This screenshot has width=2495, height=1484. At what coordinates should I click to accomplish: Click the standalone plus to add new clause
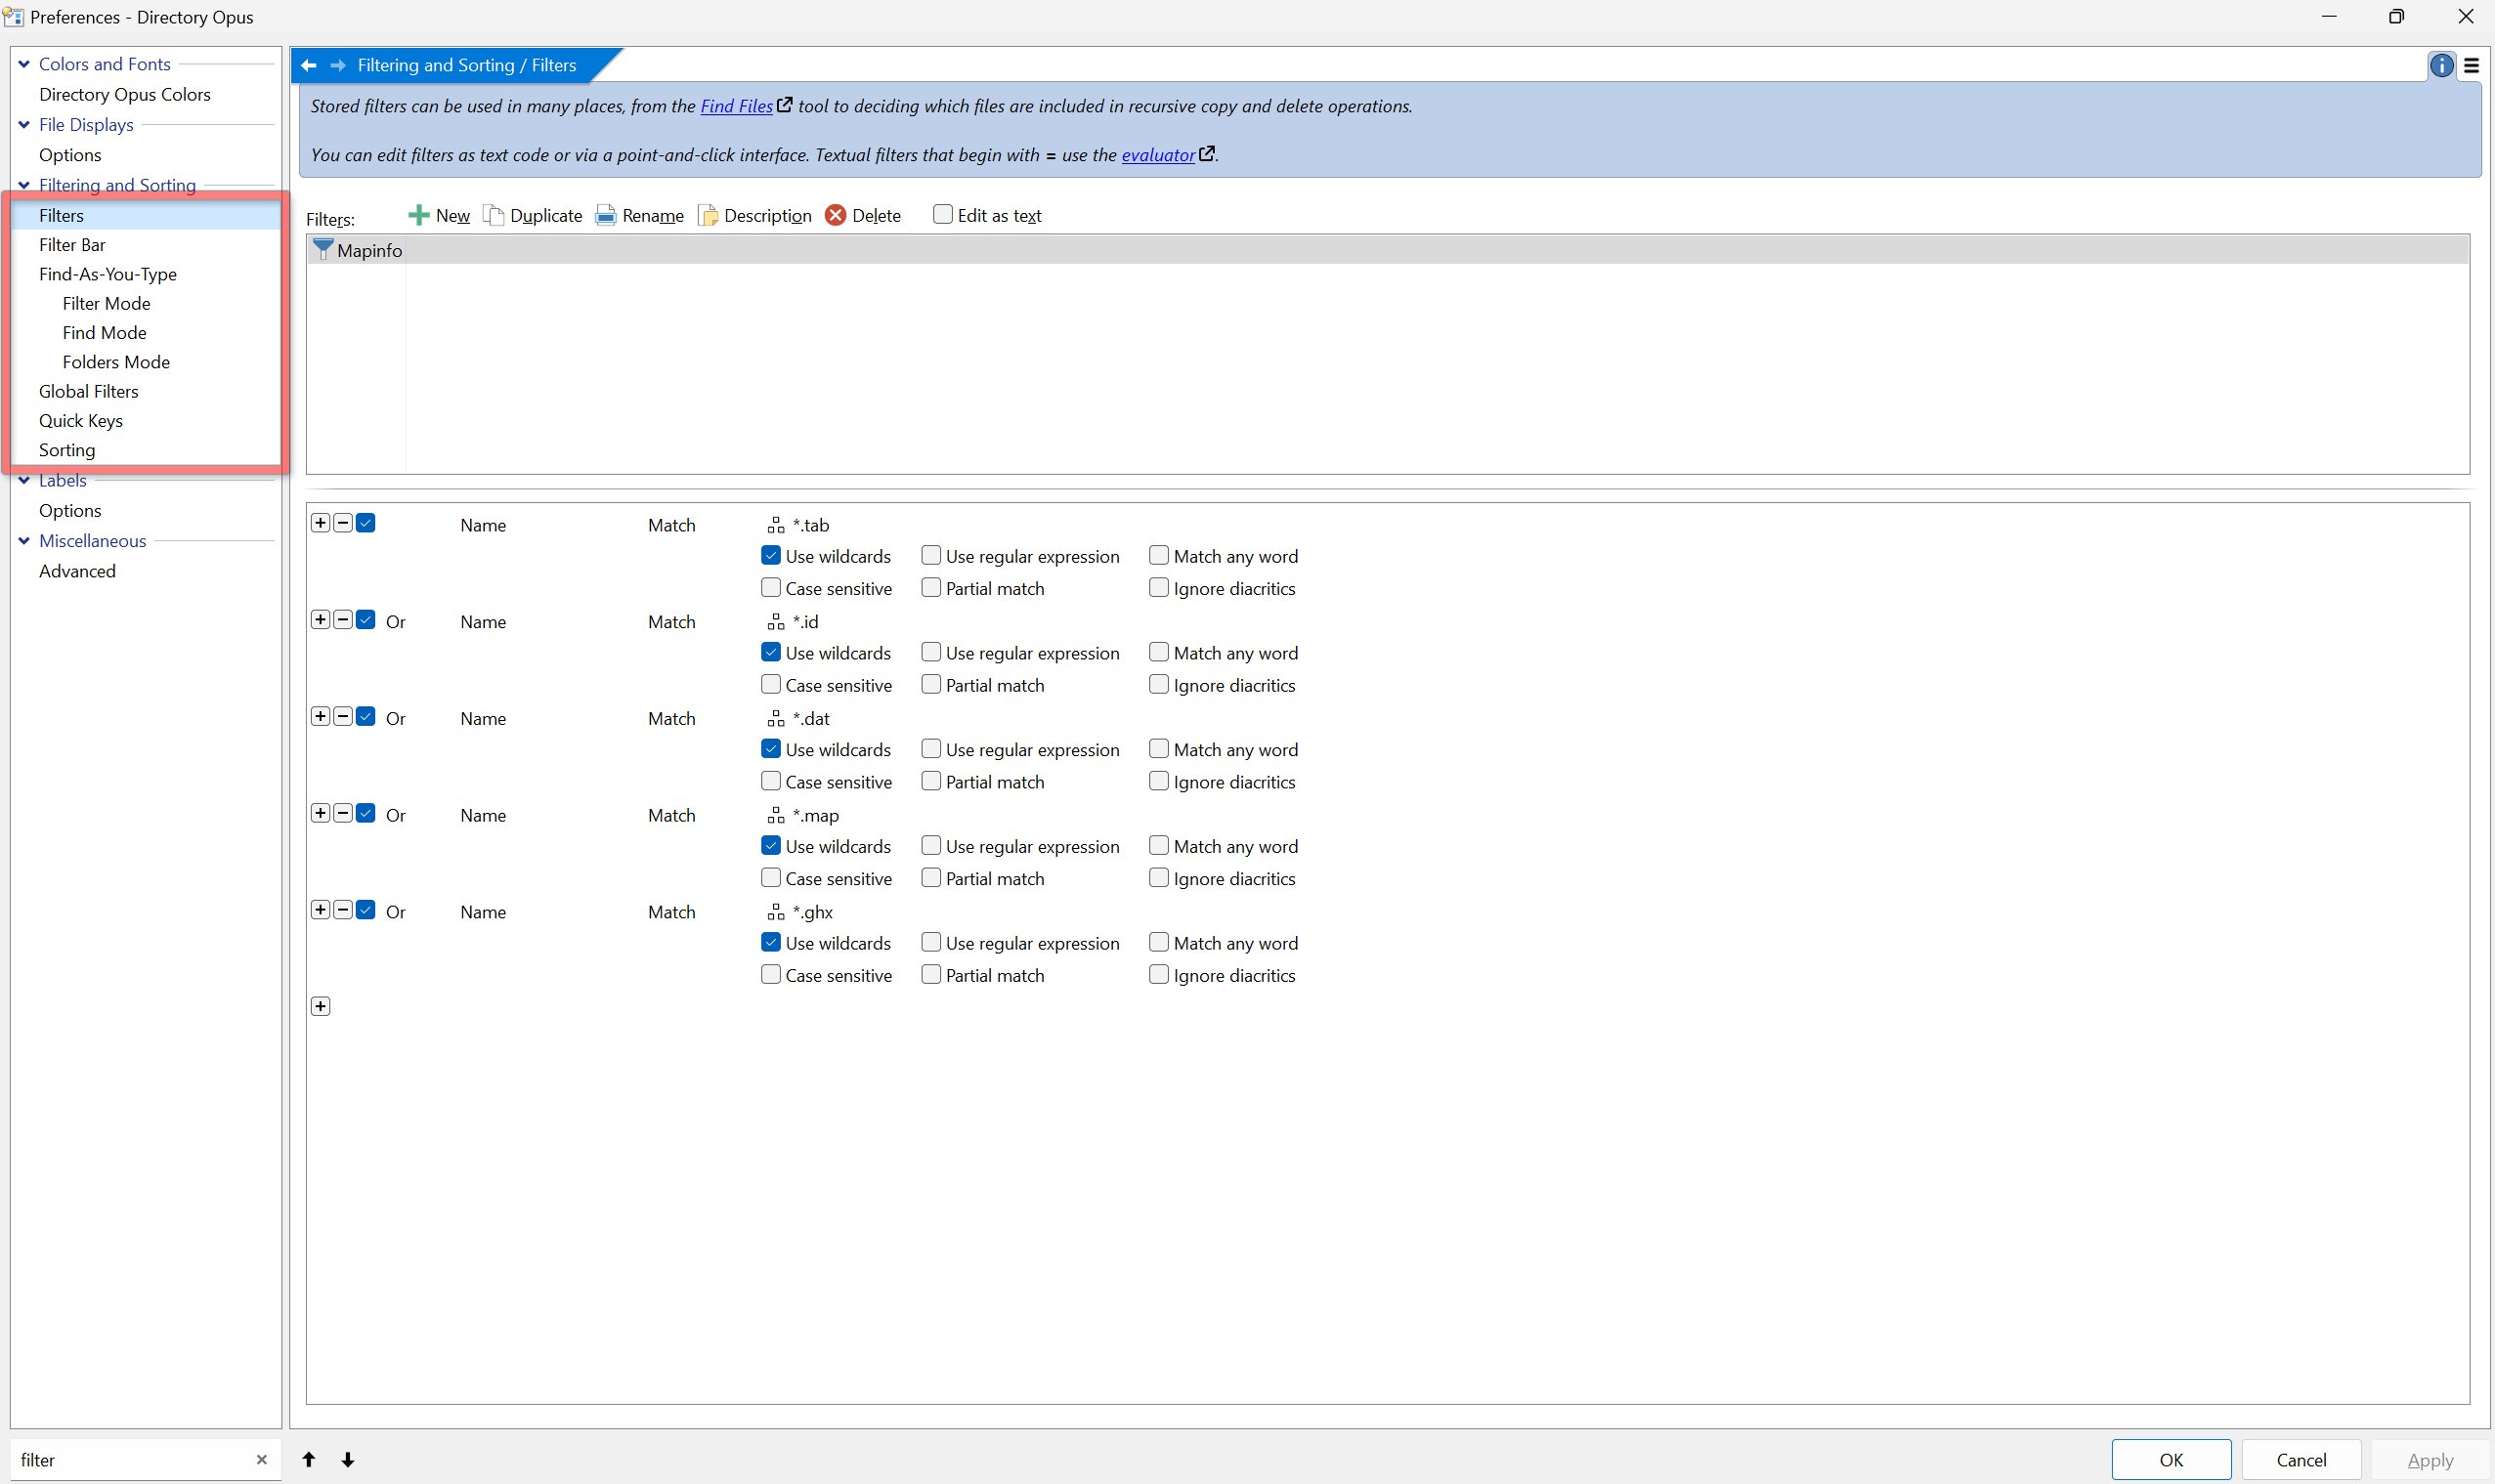[x=320, y=1007]
